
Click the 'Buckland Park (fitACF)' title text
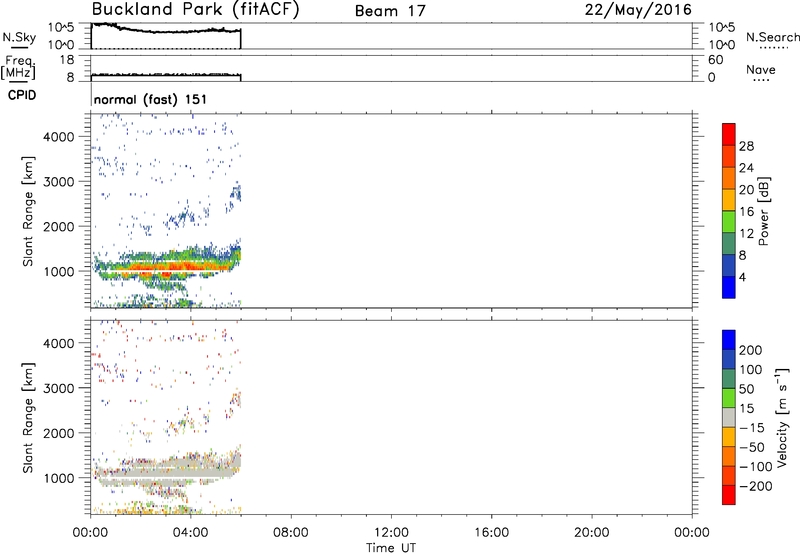pyautogui.click(x=195, y=10)
